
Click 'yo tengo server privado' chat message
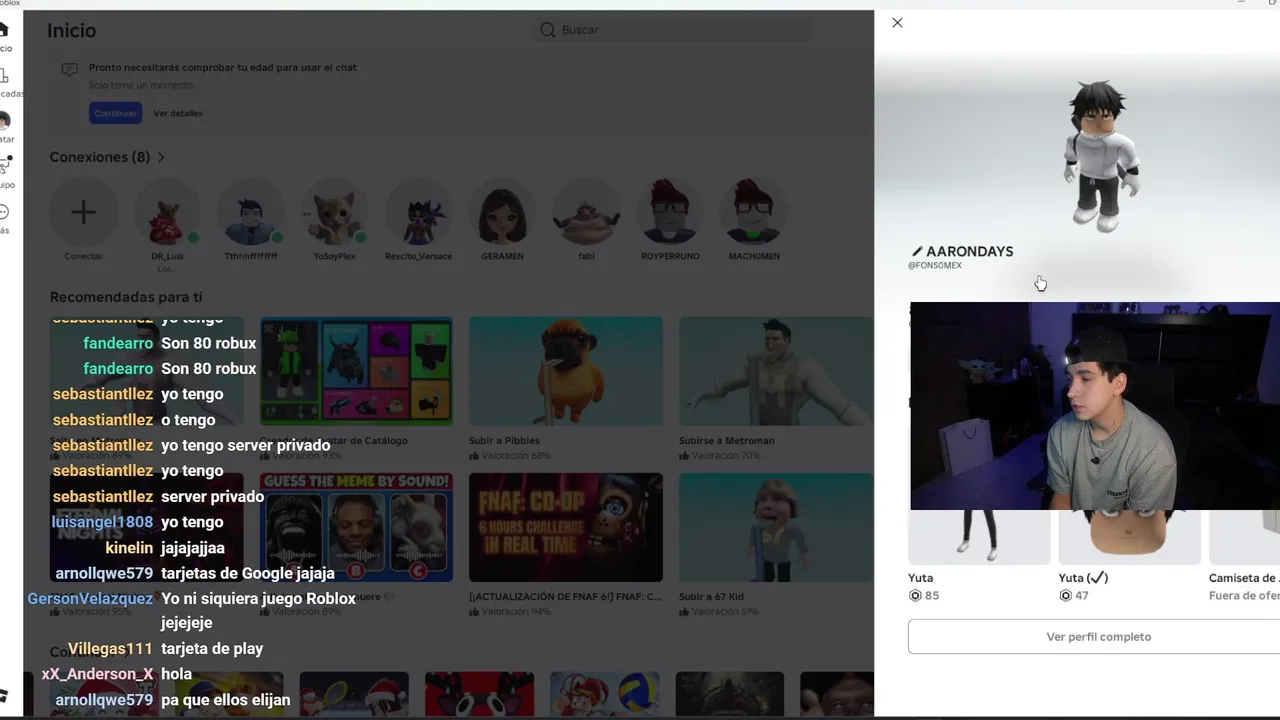coord(246,445)
